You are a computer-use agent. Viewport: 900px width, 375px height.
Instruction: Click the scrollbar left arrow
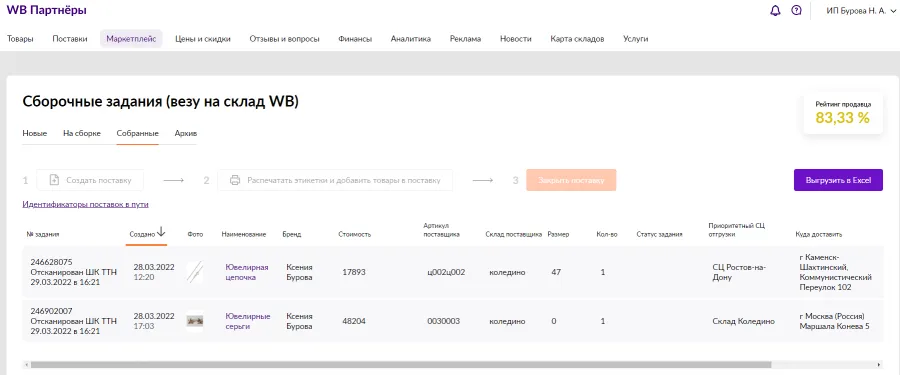[x=26, y=365]
